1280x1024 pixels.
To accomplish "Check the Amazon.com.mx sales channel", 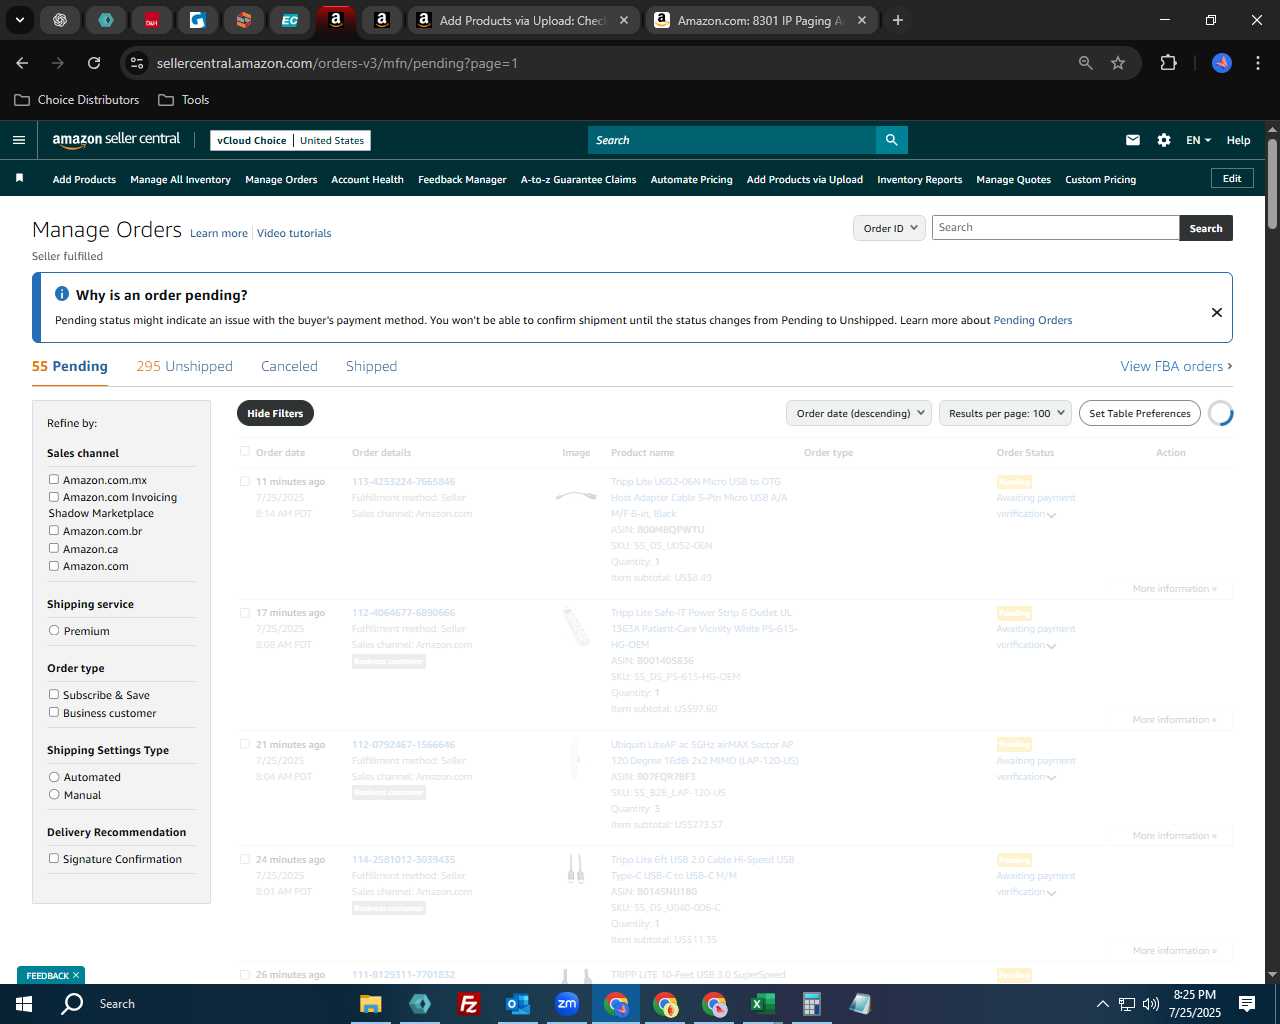I will point(54,480).
